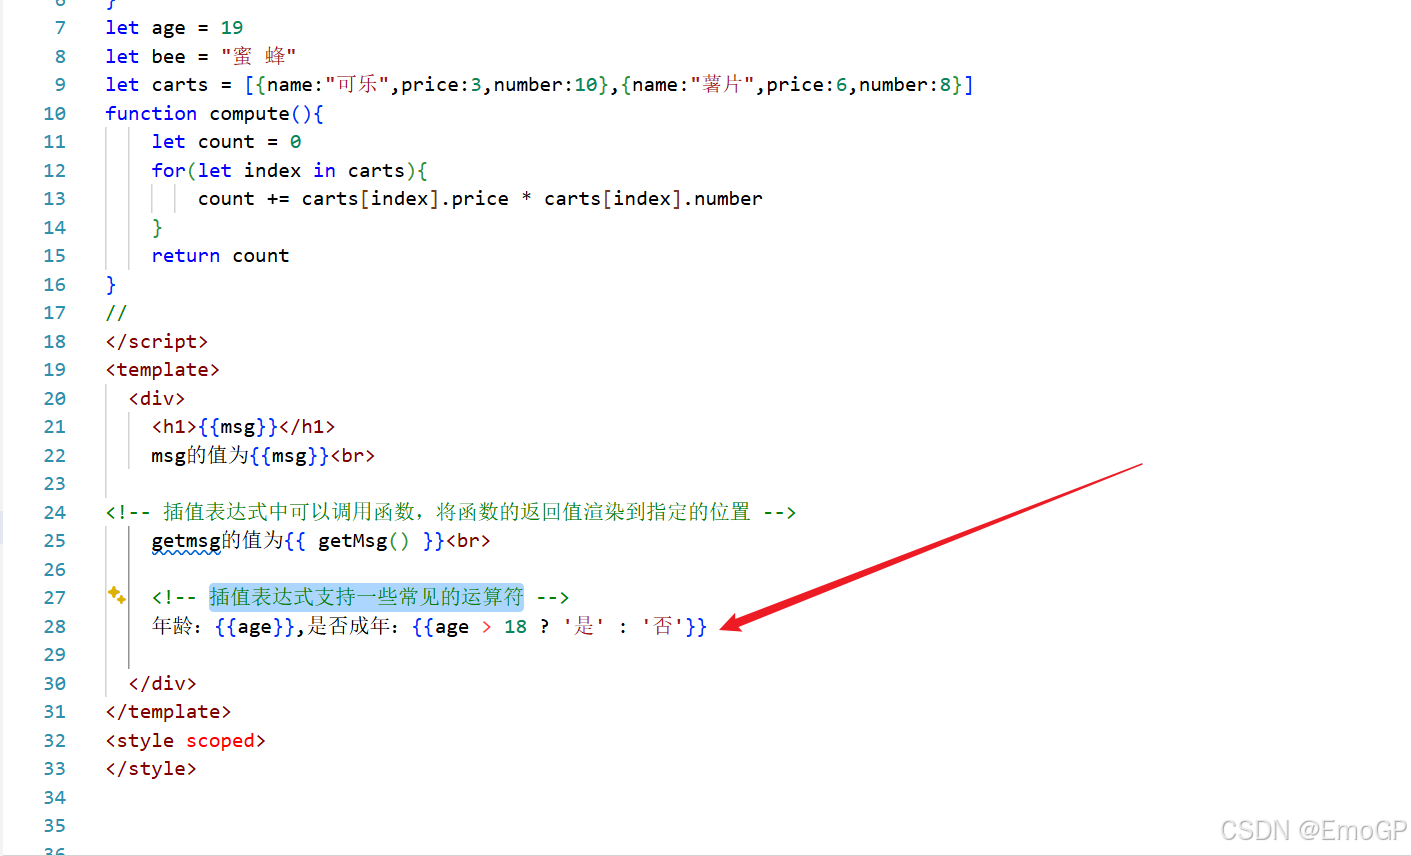Click 'count +=' on line 13
This screenshot has width=1411, height=856.
coord(244,199)
